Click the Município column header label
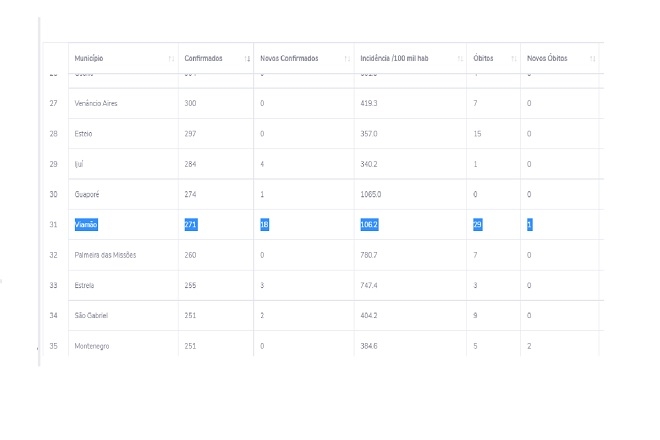Screen dimensions: 660x440 [x=89, y=59]
